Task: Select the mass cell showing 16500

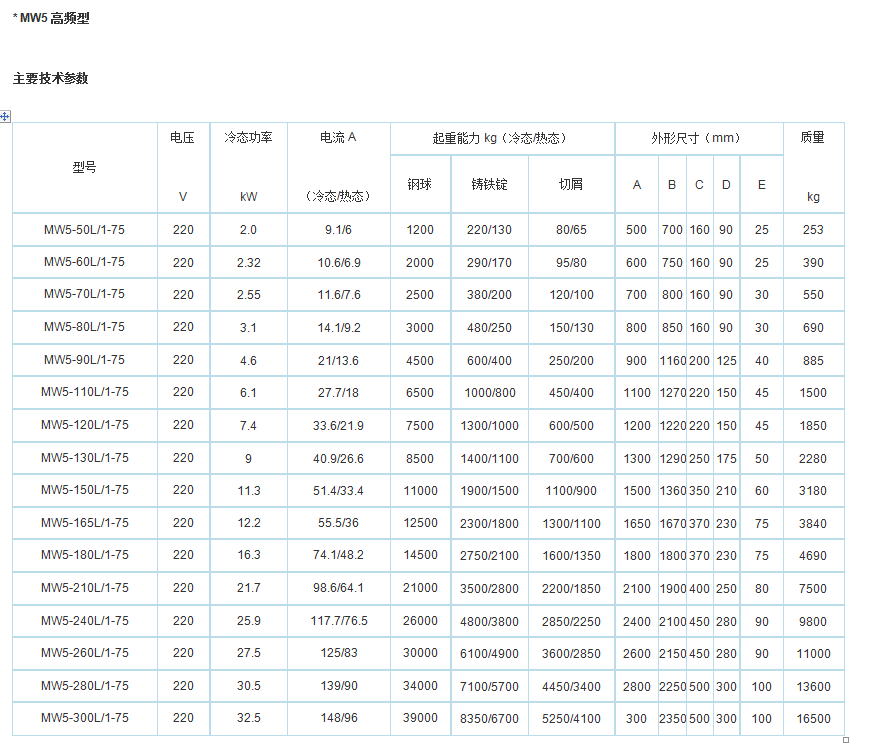Action: (x=813, y=718)
